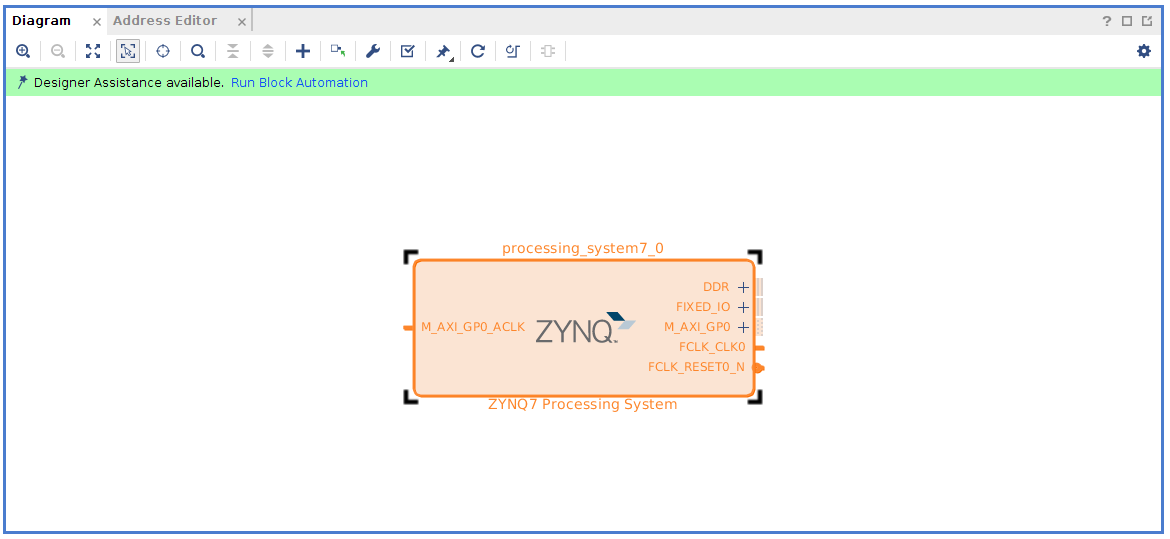
Task: Click the Run Block Automation link
Action: tap(299, 83)
